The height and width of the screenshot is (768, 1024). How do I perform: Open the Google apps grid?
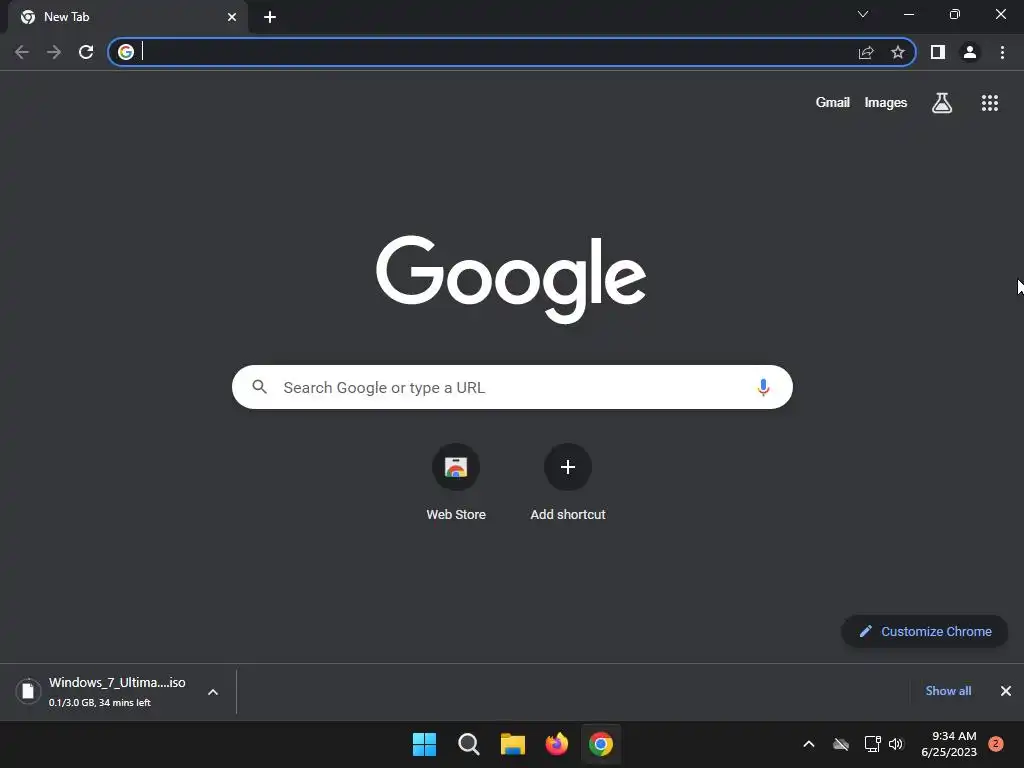(x=990, y=103)
